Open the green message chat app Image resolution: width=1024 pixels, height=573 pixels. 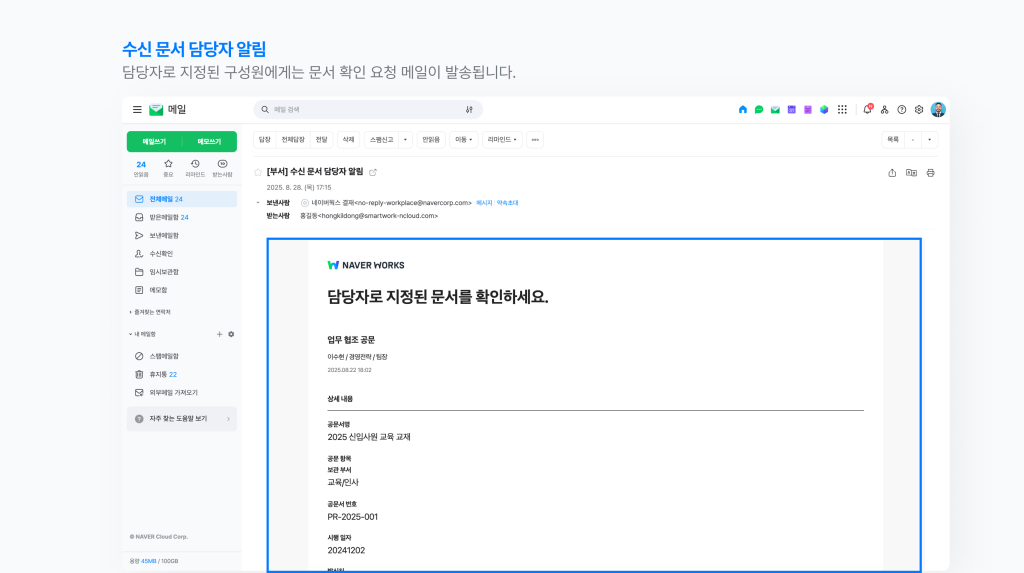[759, 110]
